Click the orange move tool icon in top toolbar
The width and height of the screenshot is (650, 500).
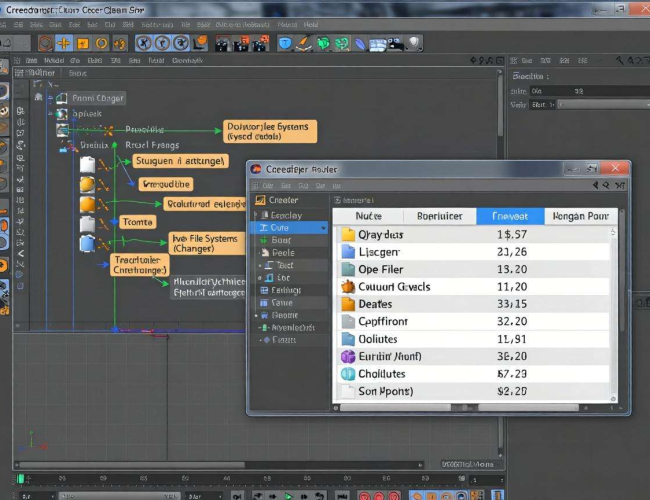tap(64, 43)
